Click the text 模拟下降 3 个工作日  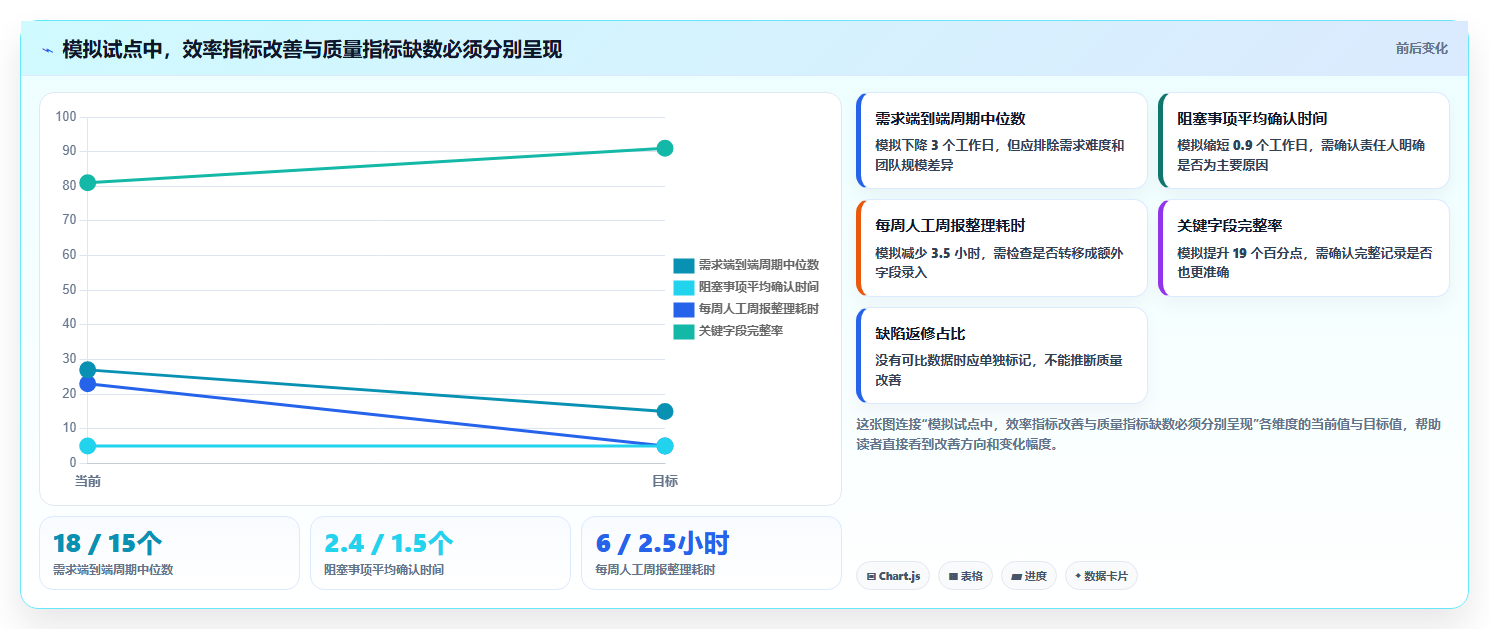point(937,146)
